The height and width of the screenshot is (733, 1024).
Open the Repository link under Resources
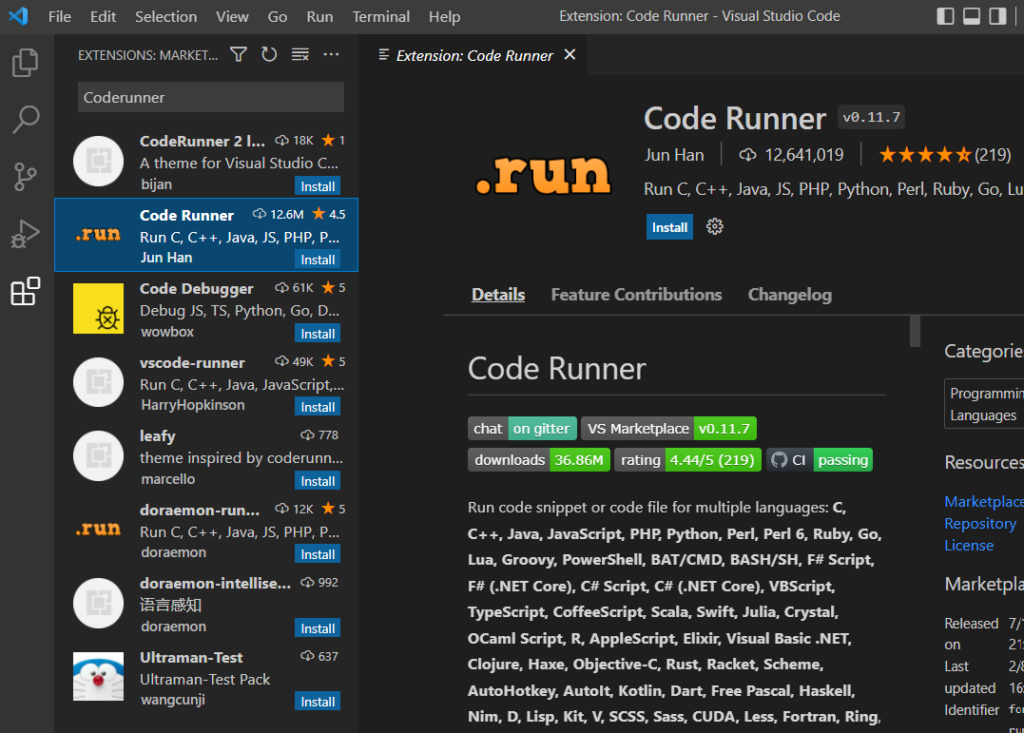click(979, 523)
